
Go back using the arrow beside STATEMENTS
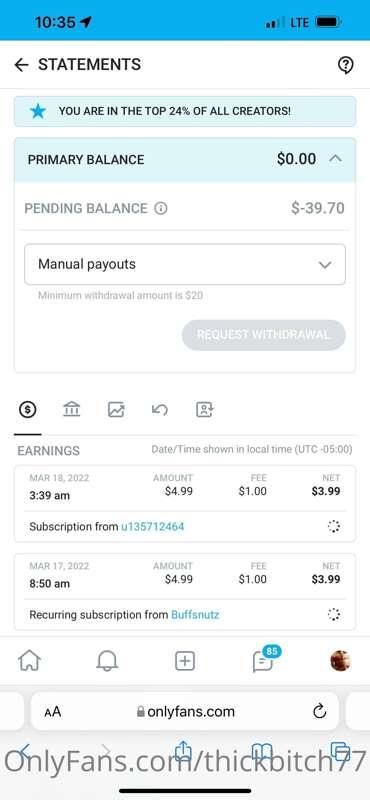pyautogui.click(x=21, y=65)
